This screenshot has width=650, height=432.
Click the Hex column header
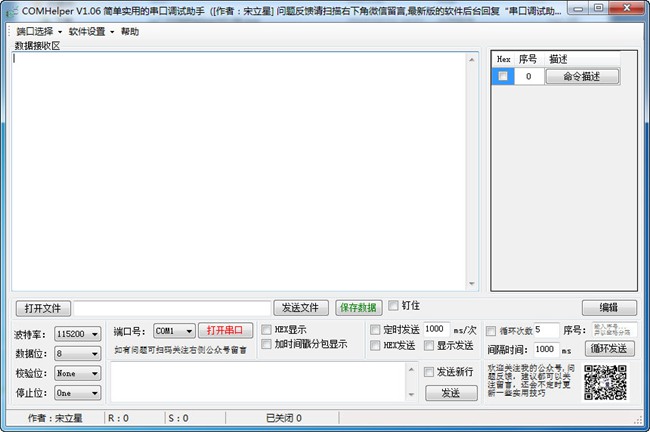503,59
